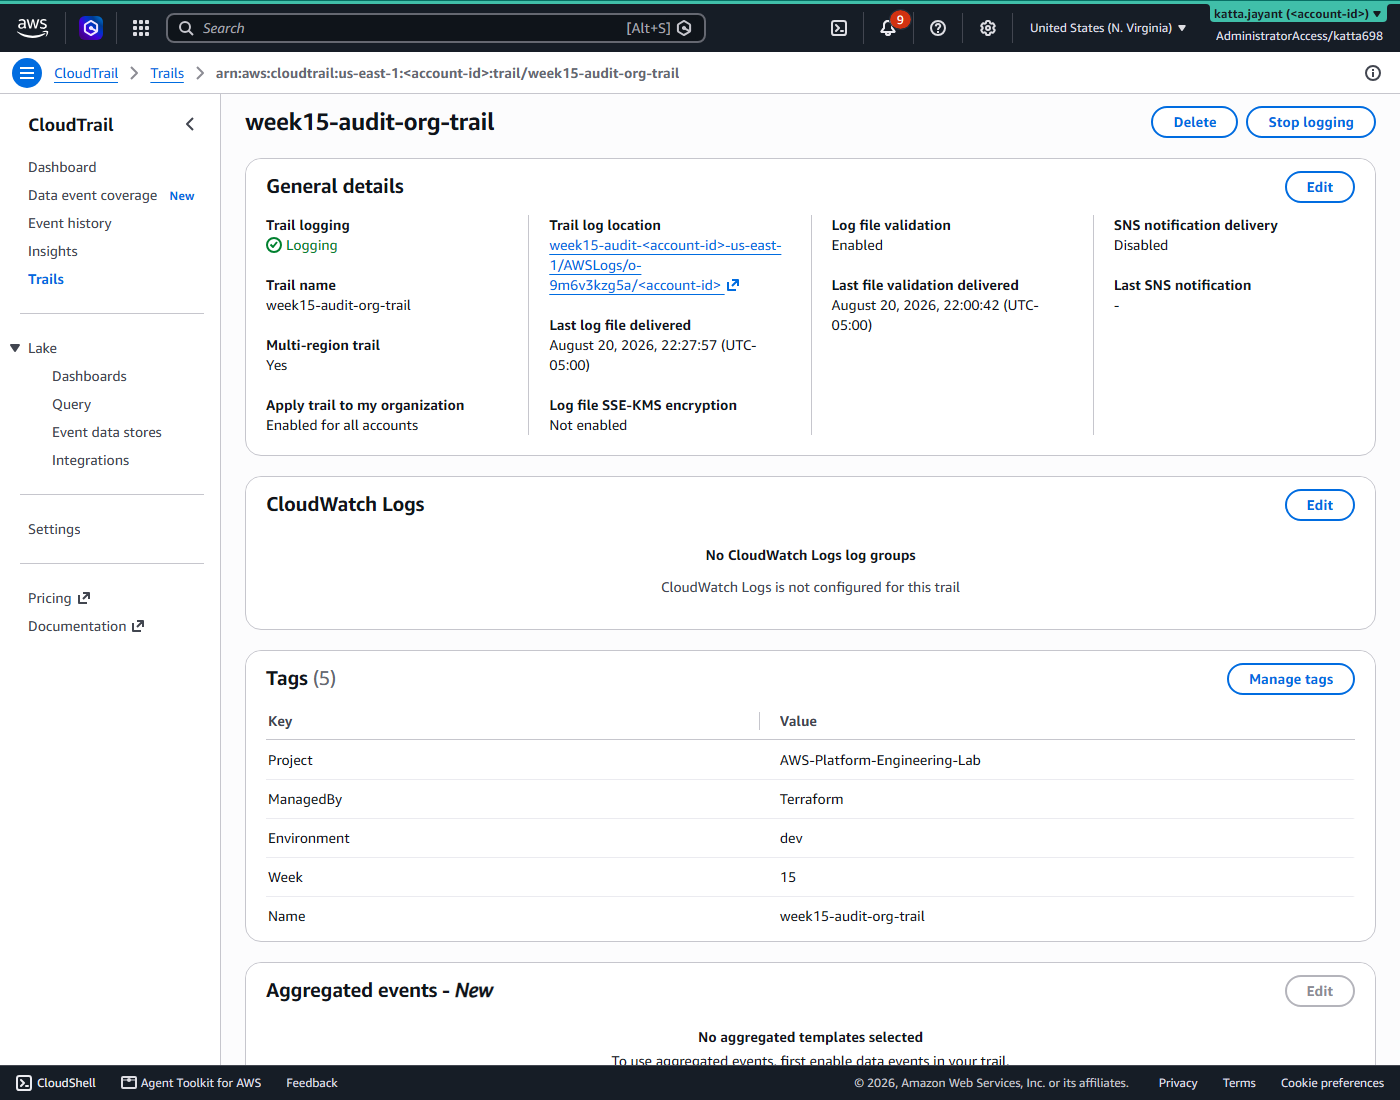Image resolution: width=1400 pixels, height=1100 pixels.
Task: Click the Value column header
Action: [x=798, y=721]
